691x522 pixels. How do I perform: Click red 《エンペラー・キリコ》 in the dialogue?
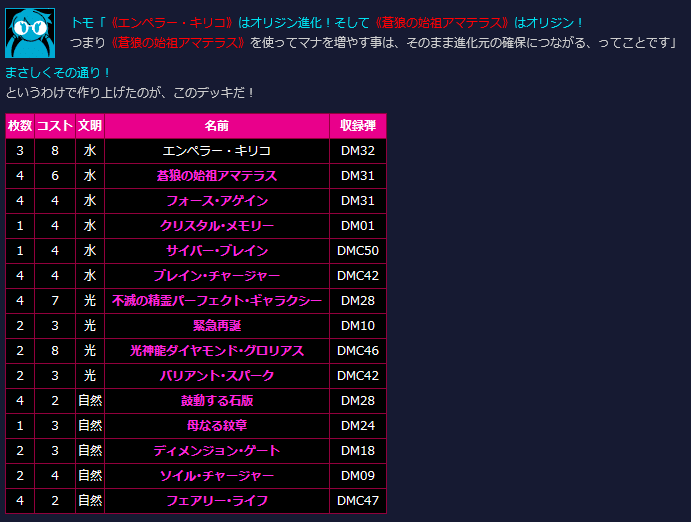tap(172, 22)
